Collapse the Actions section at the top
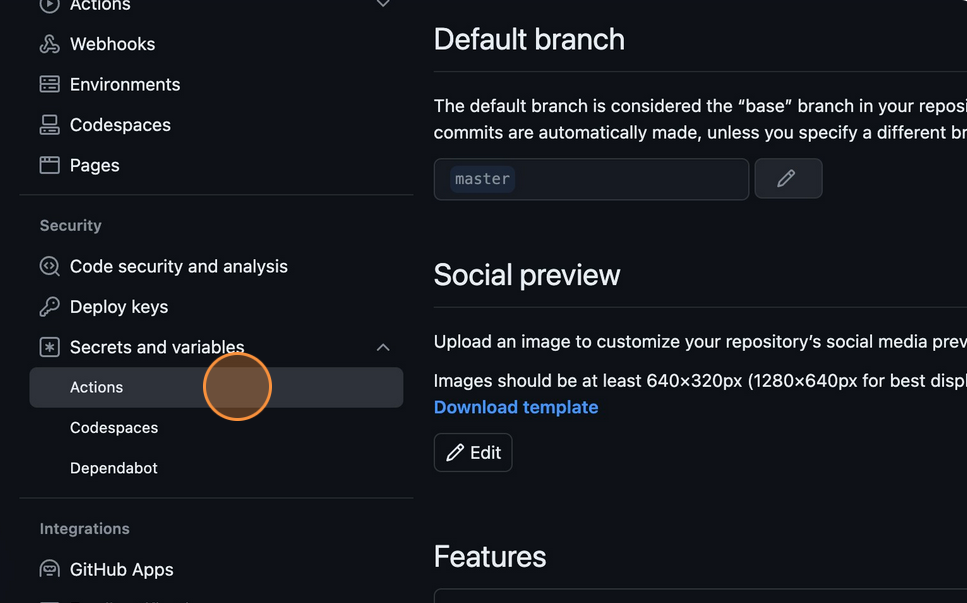Image resolution: width=967 pixels, height=603 pixels. (383, 4)
